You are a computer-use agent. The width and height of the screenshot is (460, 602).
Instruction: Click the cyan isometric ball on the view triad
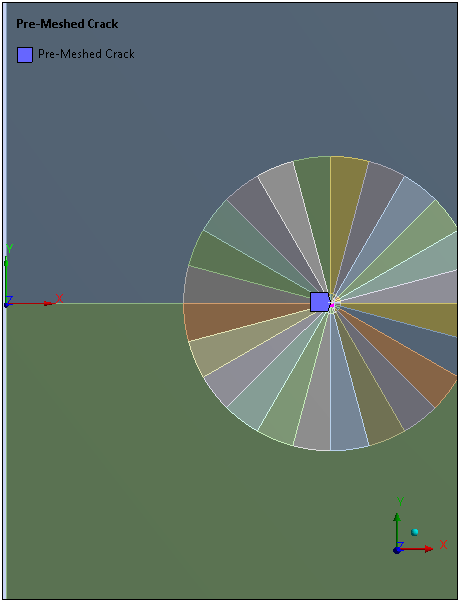[414, 532]
